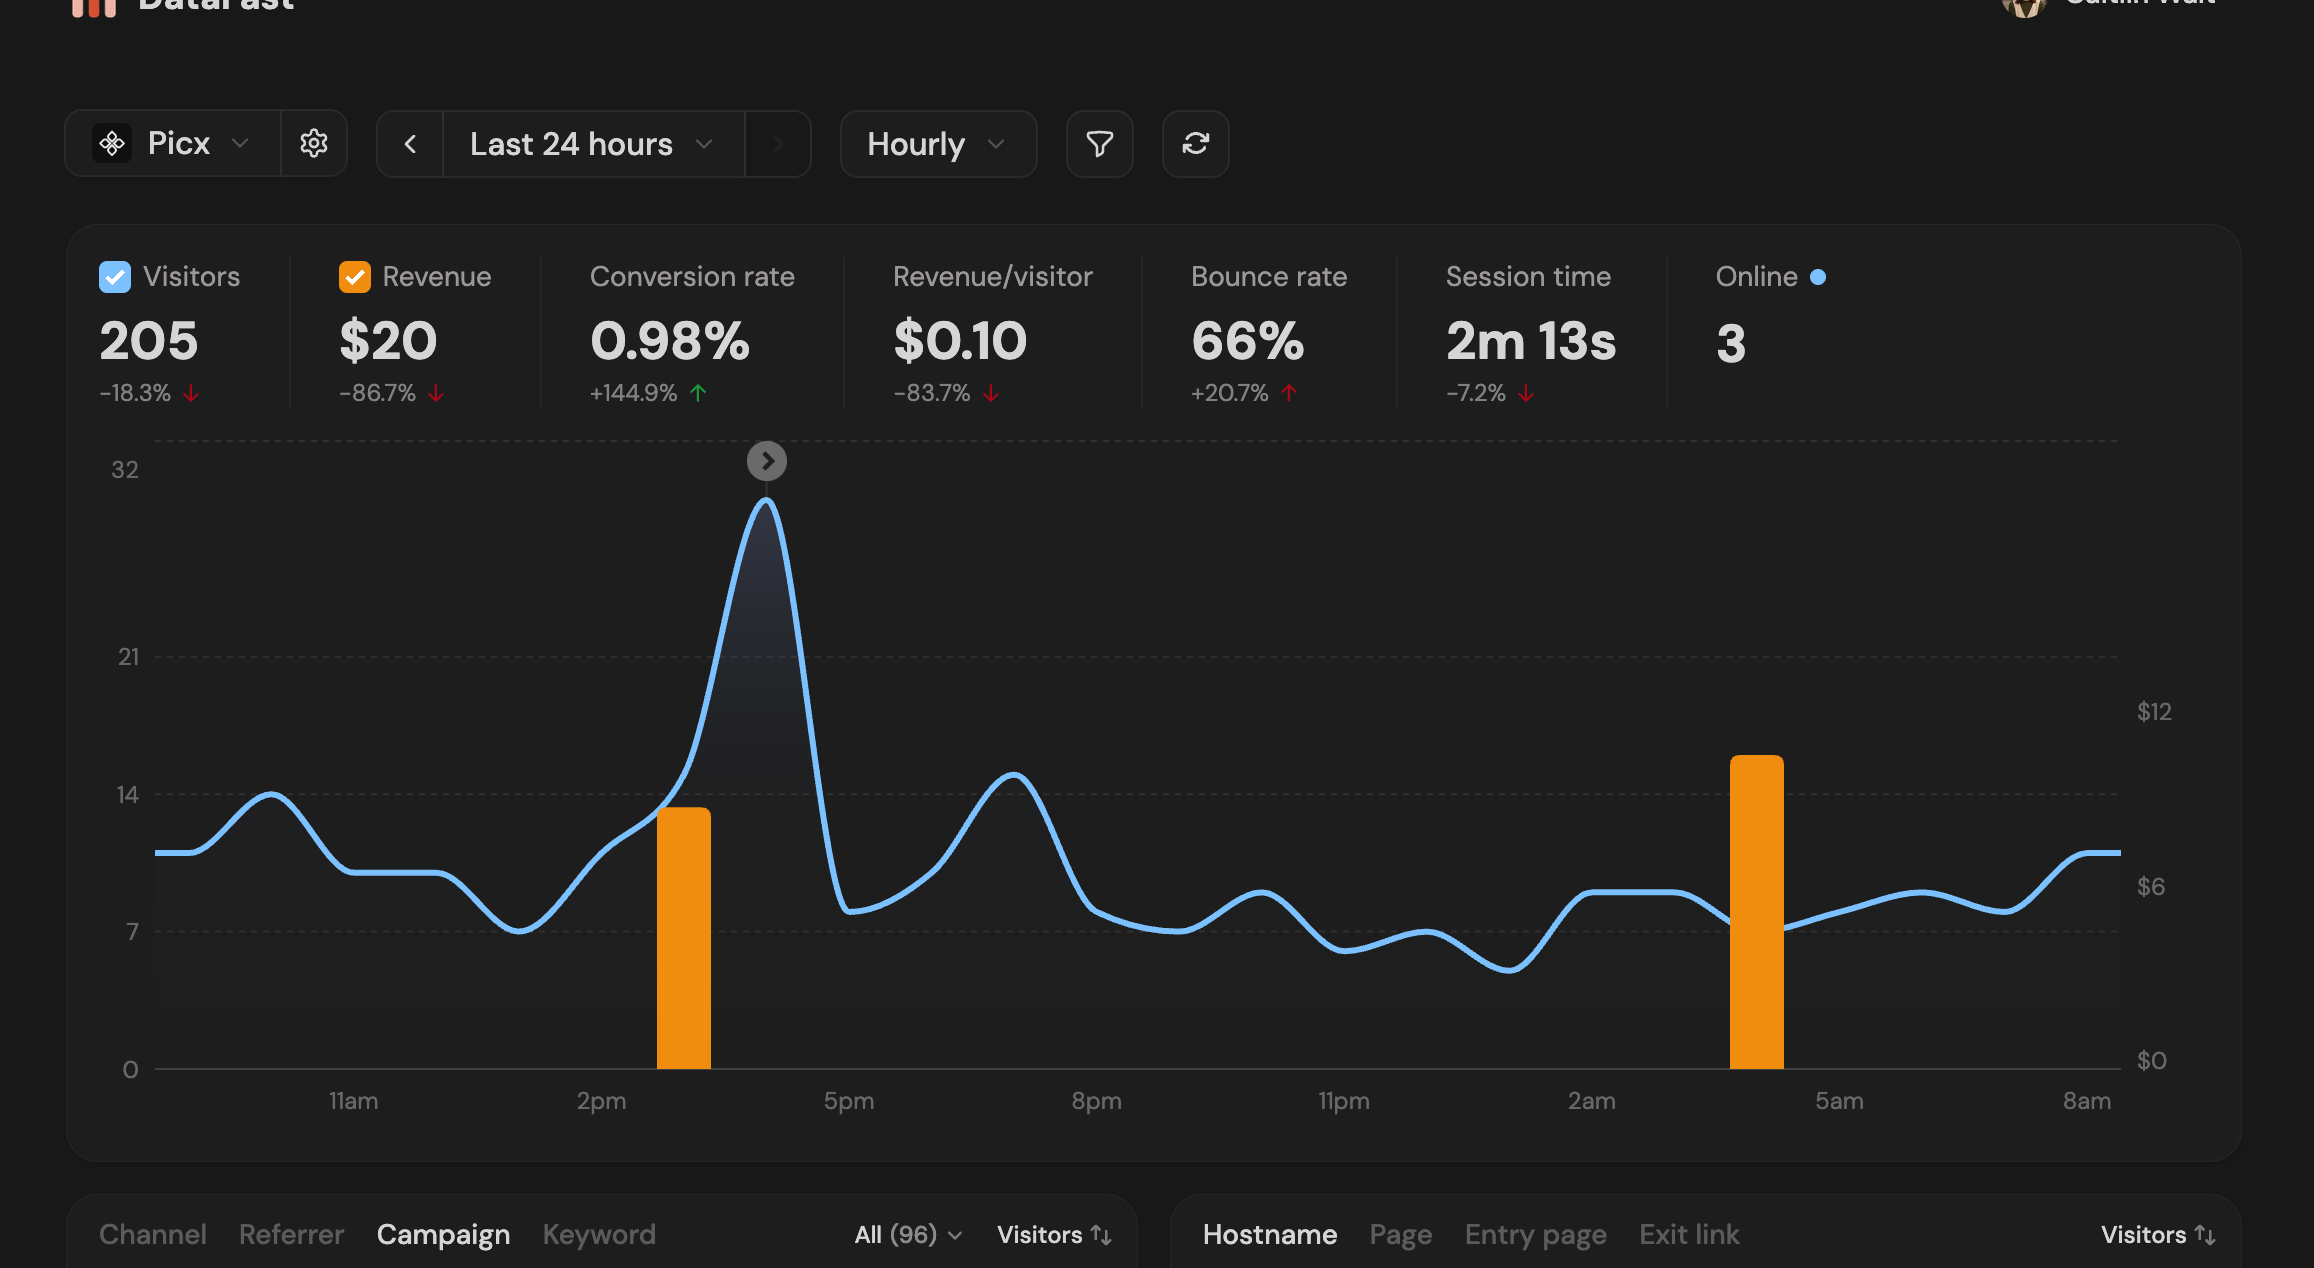This screenshot has width=2314, height=1268.
Task: Click the Picx site logo icon
Action: coord(112,144)
